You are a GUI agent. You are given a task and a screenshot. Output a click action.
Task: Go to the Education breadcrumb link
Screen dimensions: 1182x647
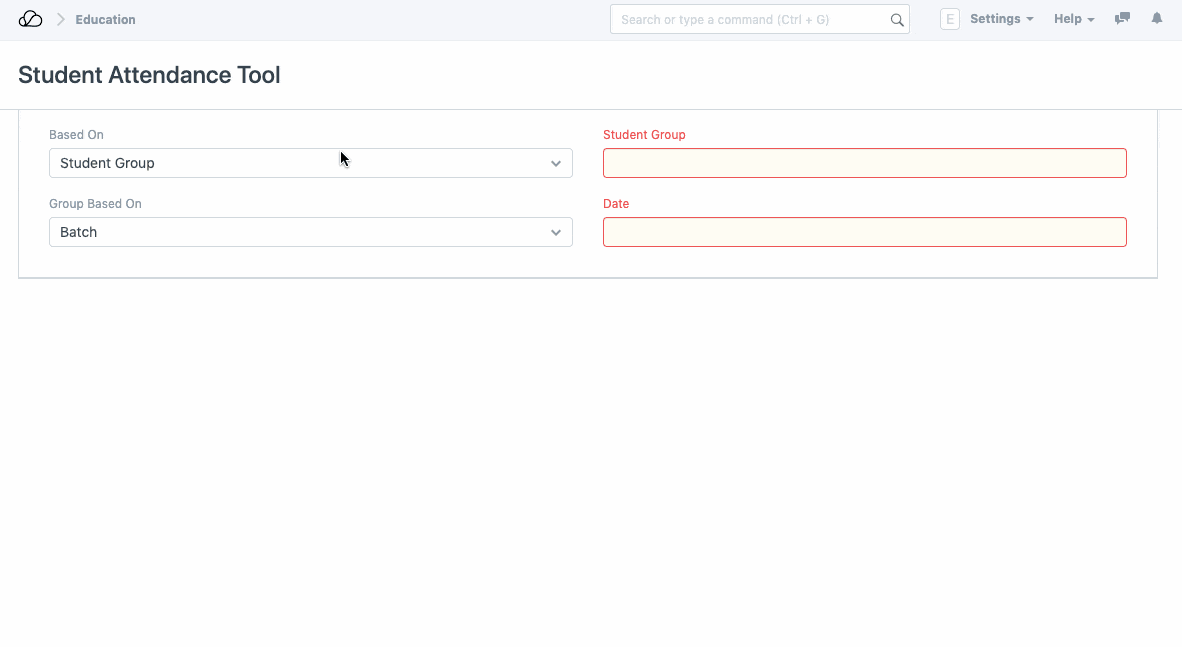pyautogui.click(x=105, y=19)
